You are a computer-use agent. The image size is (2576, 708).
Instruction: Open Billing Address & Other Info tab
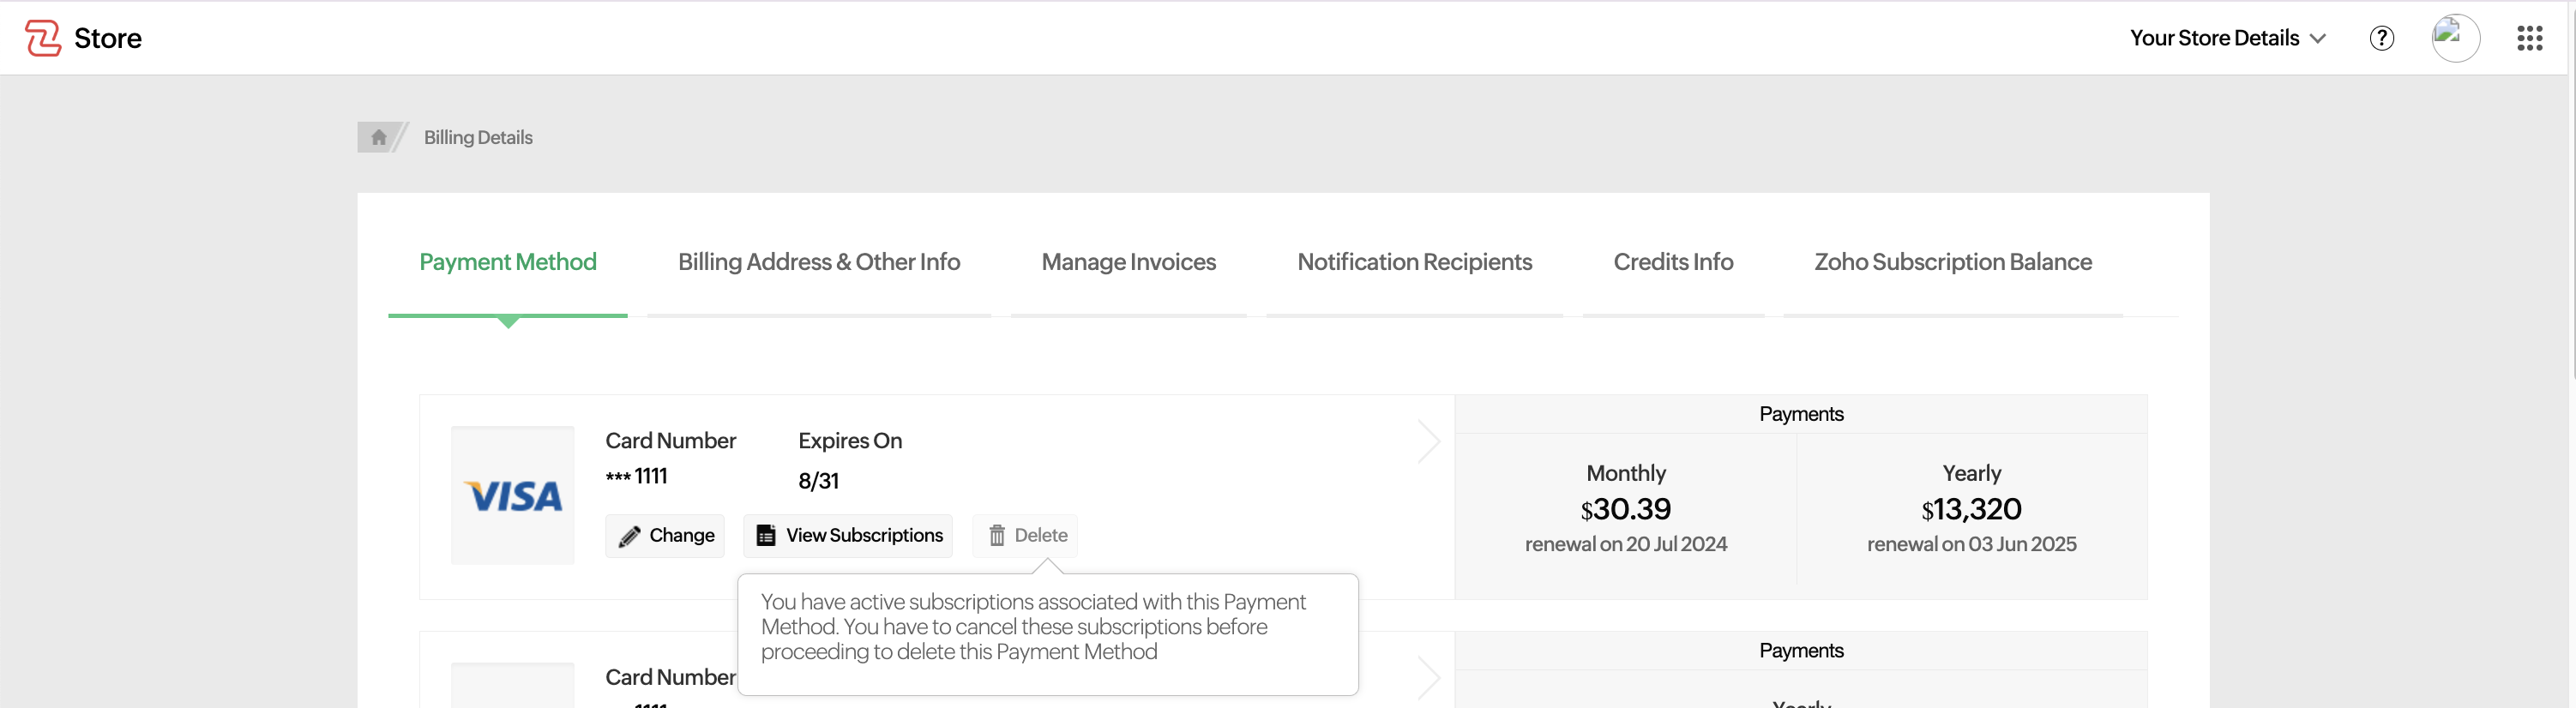coord(818,262)
